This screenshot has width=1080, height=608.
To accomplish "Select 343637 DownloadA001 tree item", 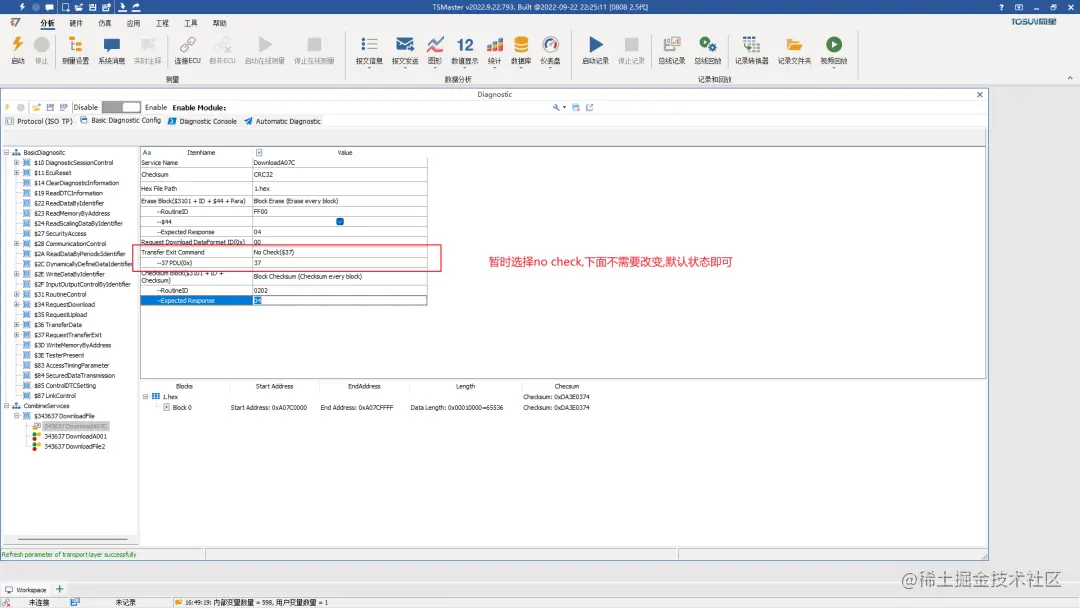I will (x=75, y=437).
